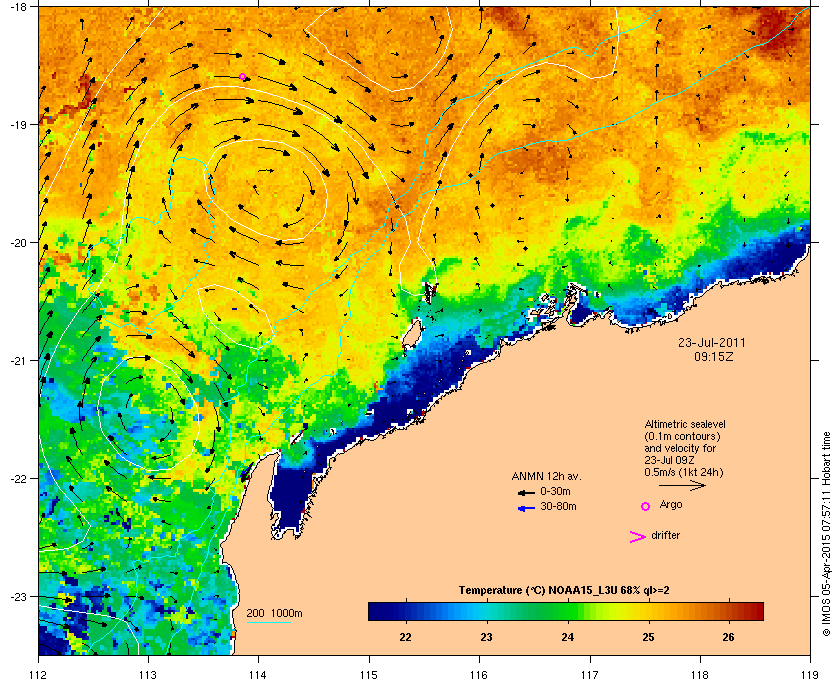The width and height of the screenshot is (840, 680).
Task: Click the magenta Argo float marker on the map
Action: coord(242,77)
